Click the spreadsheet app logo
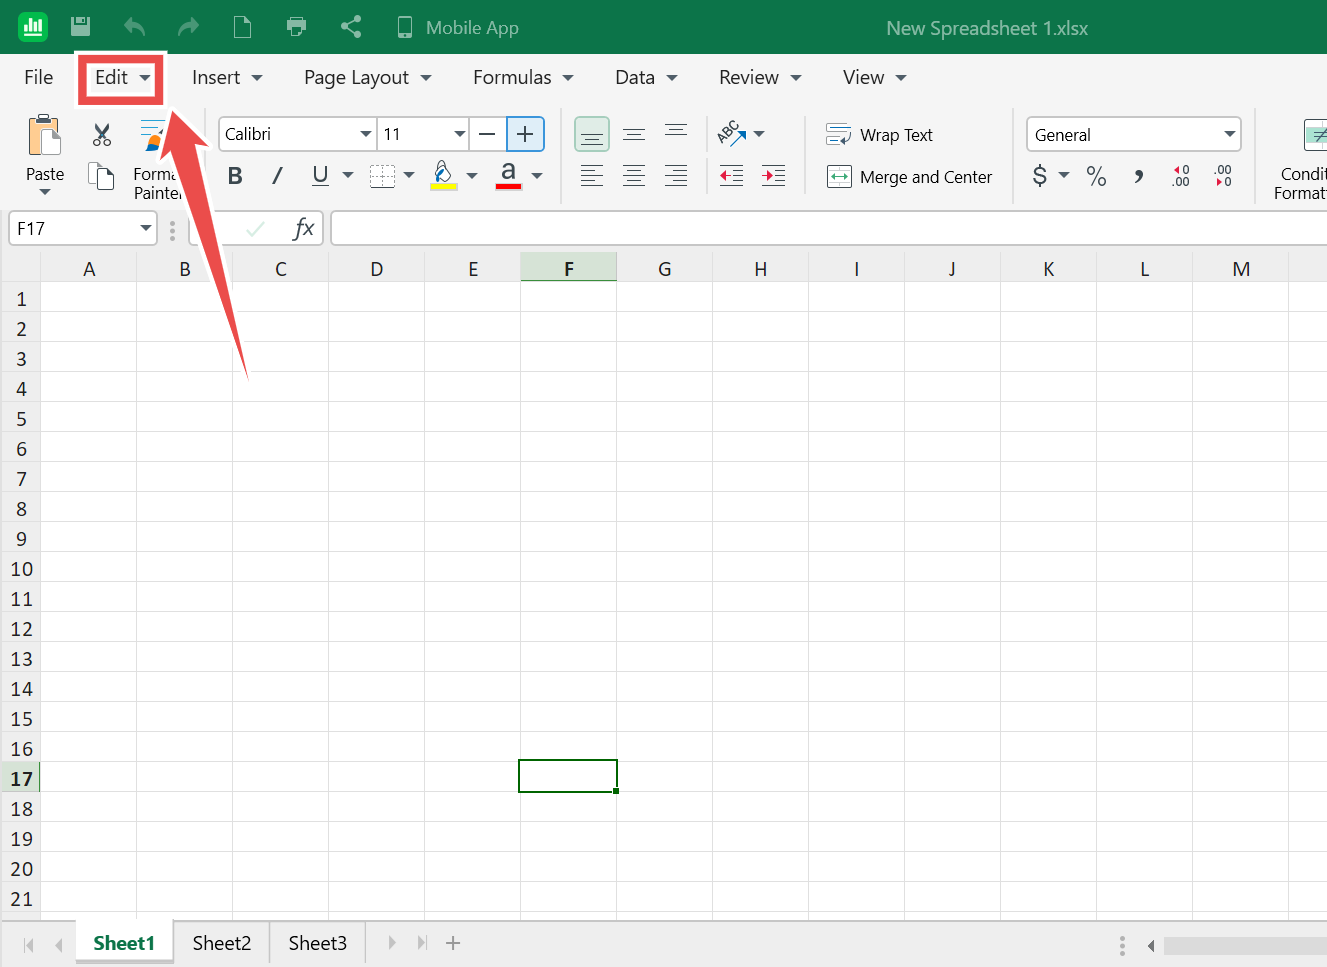Viewport: 1327px width, 967px height. pyautogui.click(x=32, y=27)
